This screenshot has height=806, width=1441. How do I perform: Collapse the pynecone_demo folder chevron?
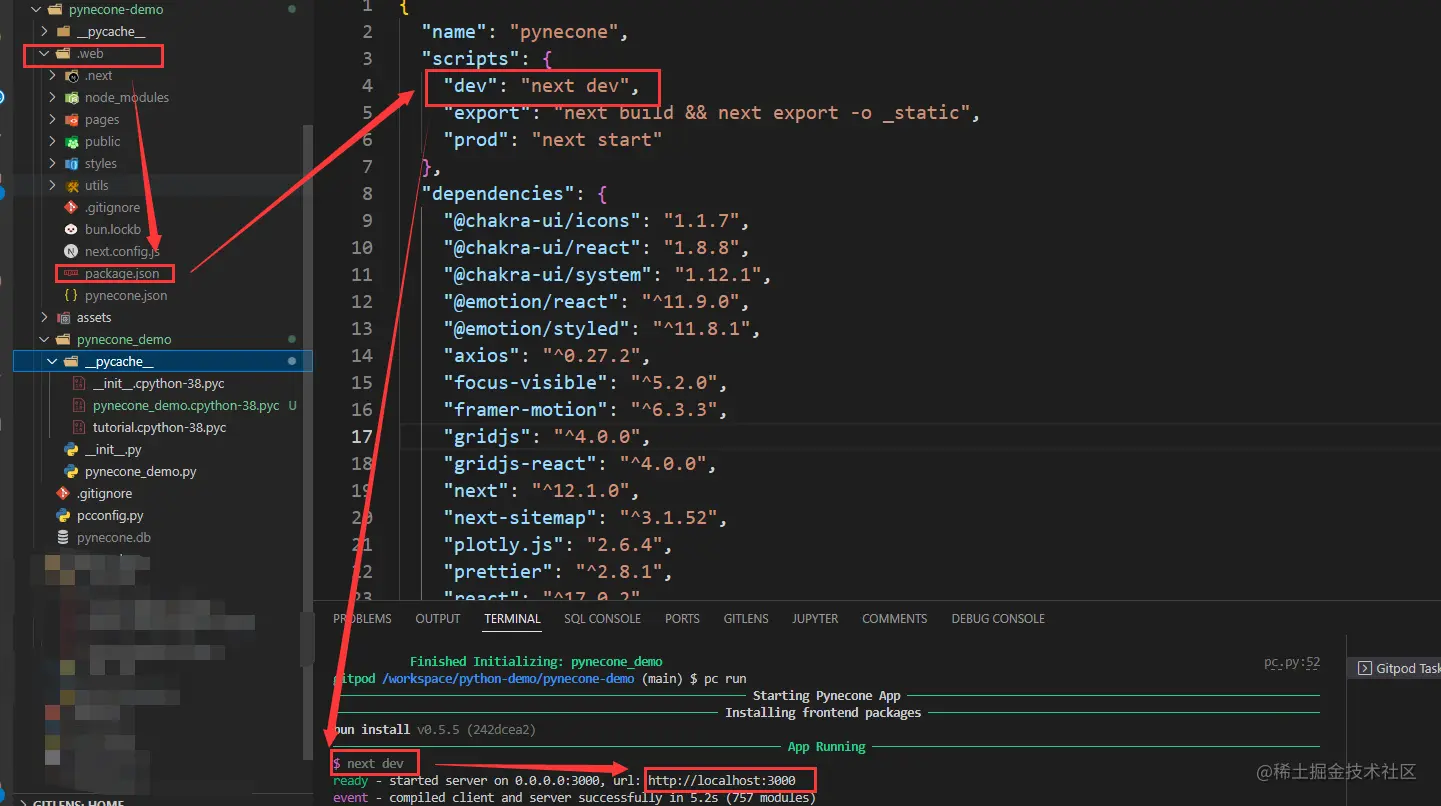(44, 340)
